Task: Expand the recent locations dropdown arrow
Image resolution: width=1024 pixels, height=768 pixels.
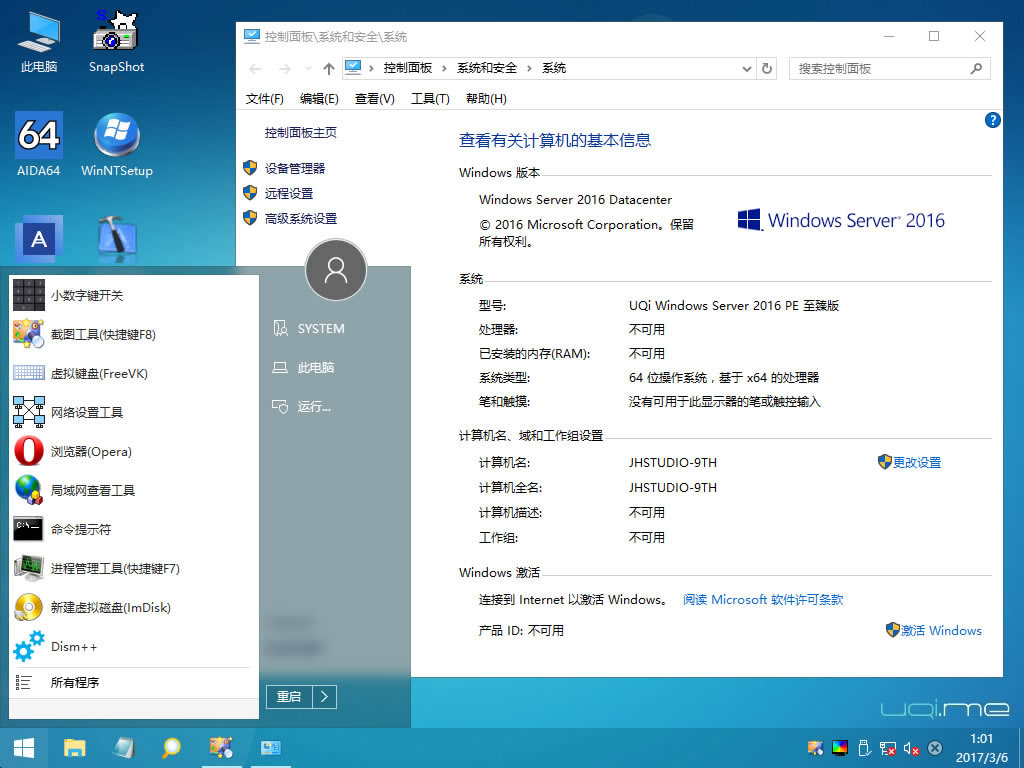Action: pyautogui.click(x=308, y=69)
